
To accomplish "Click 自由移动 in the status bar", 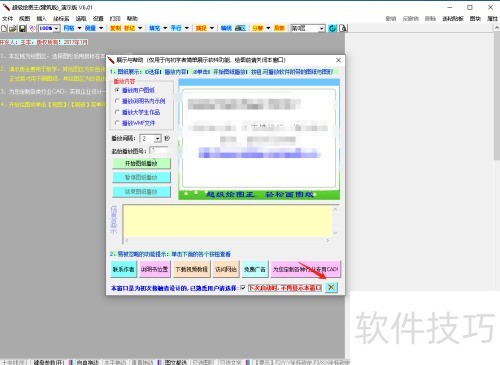I will tap(88, 362).
